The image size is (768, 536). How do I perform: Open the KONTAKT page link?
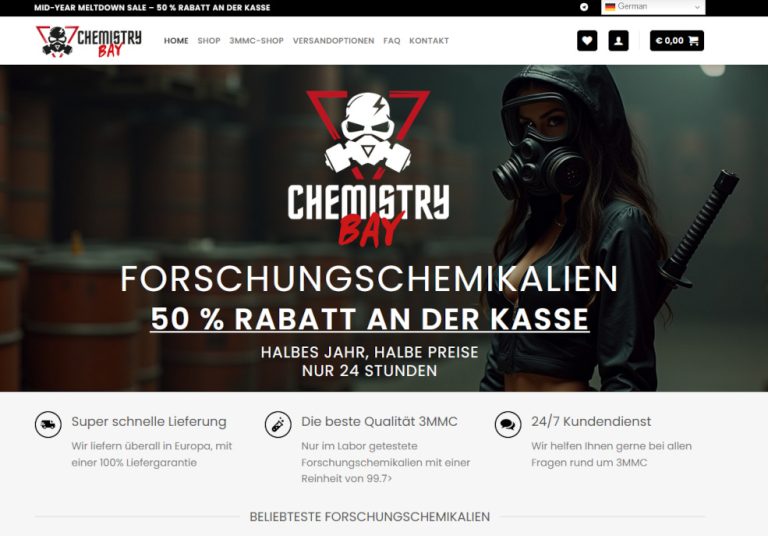pyautogui.click(x=429, y=41)
